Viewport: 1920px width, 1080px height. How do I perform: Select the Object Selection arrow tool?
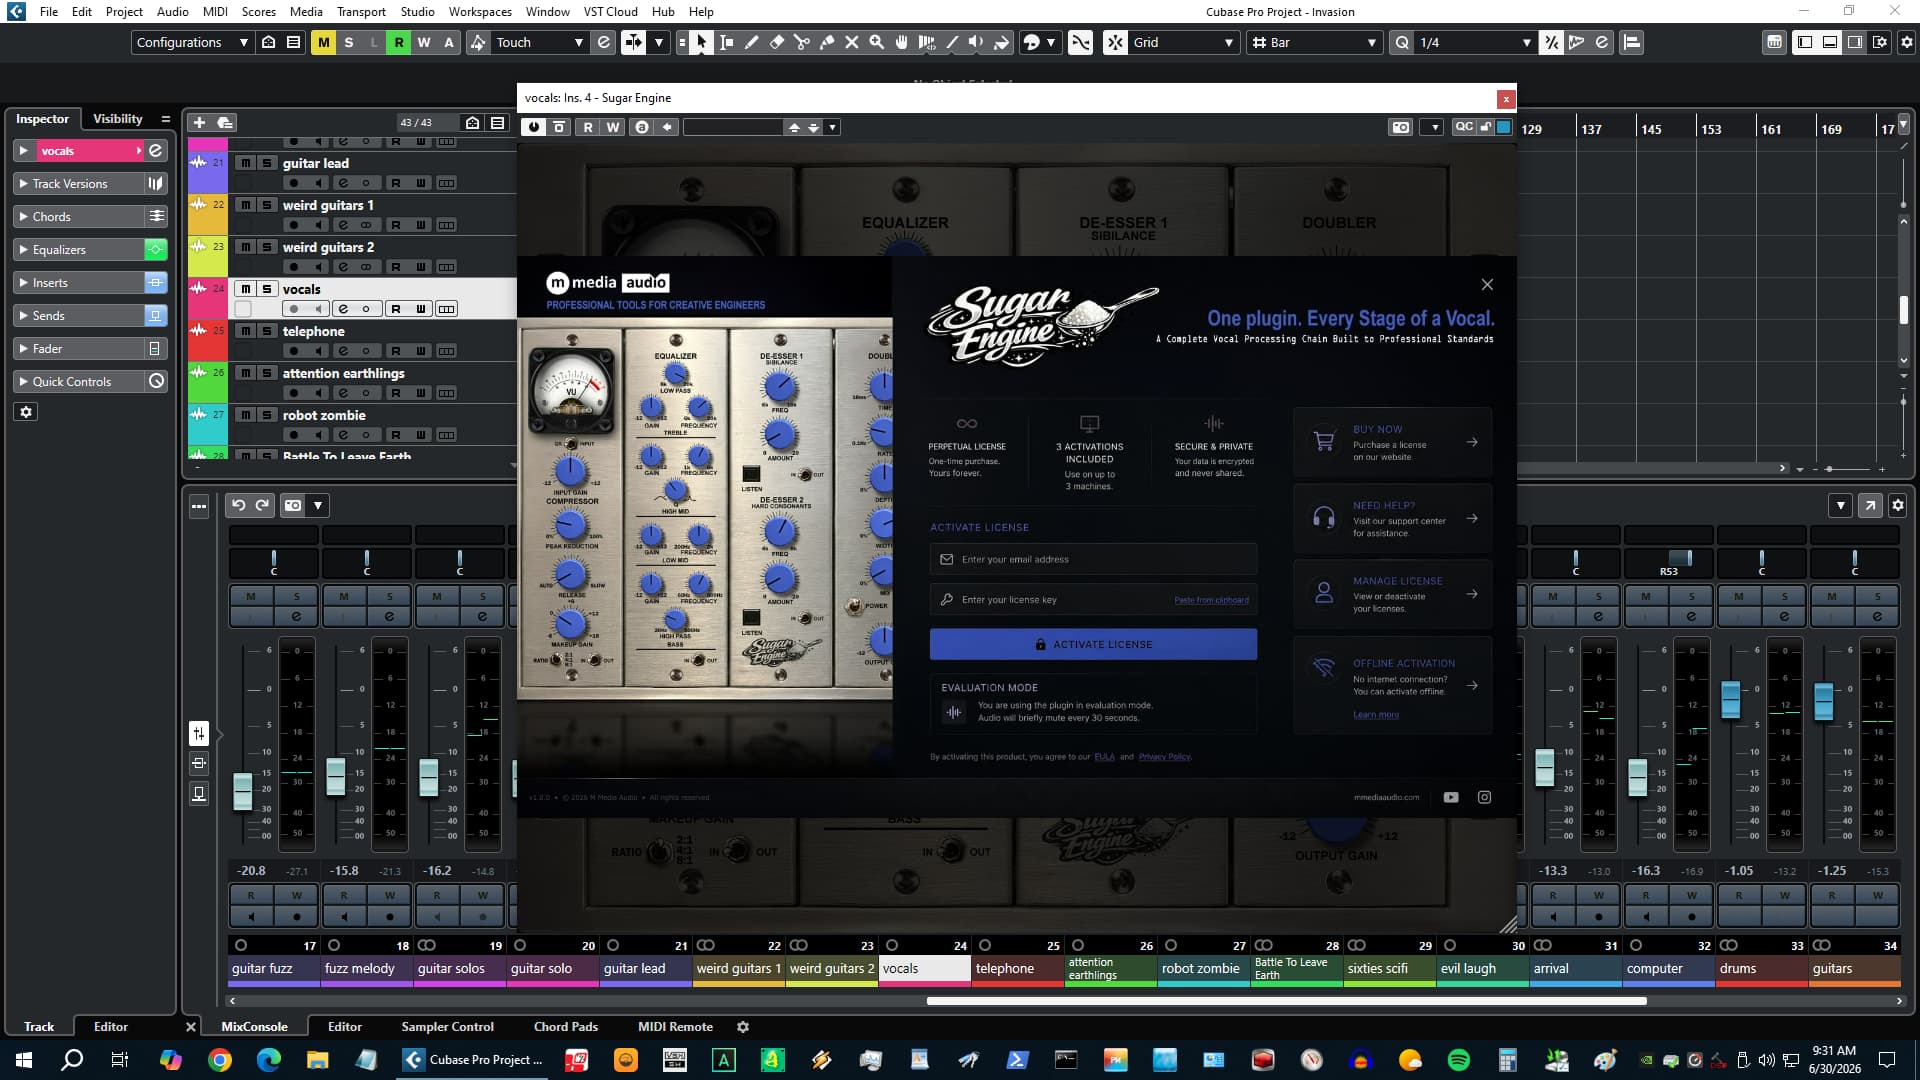701,42
